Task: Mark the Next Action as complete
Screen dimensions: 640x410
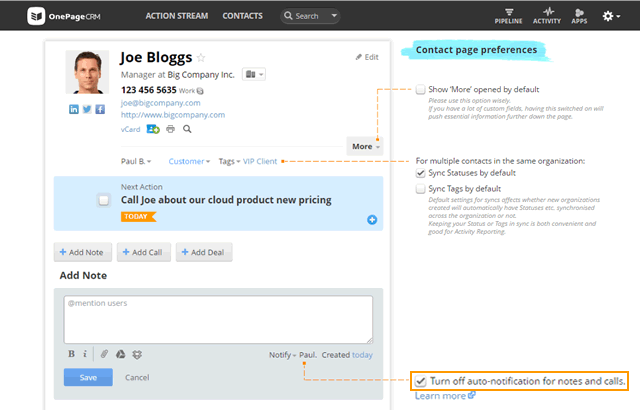Action: [104, 200]
